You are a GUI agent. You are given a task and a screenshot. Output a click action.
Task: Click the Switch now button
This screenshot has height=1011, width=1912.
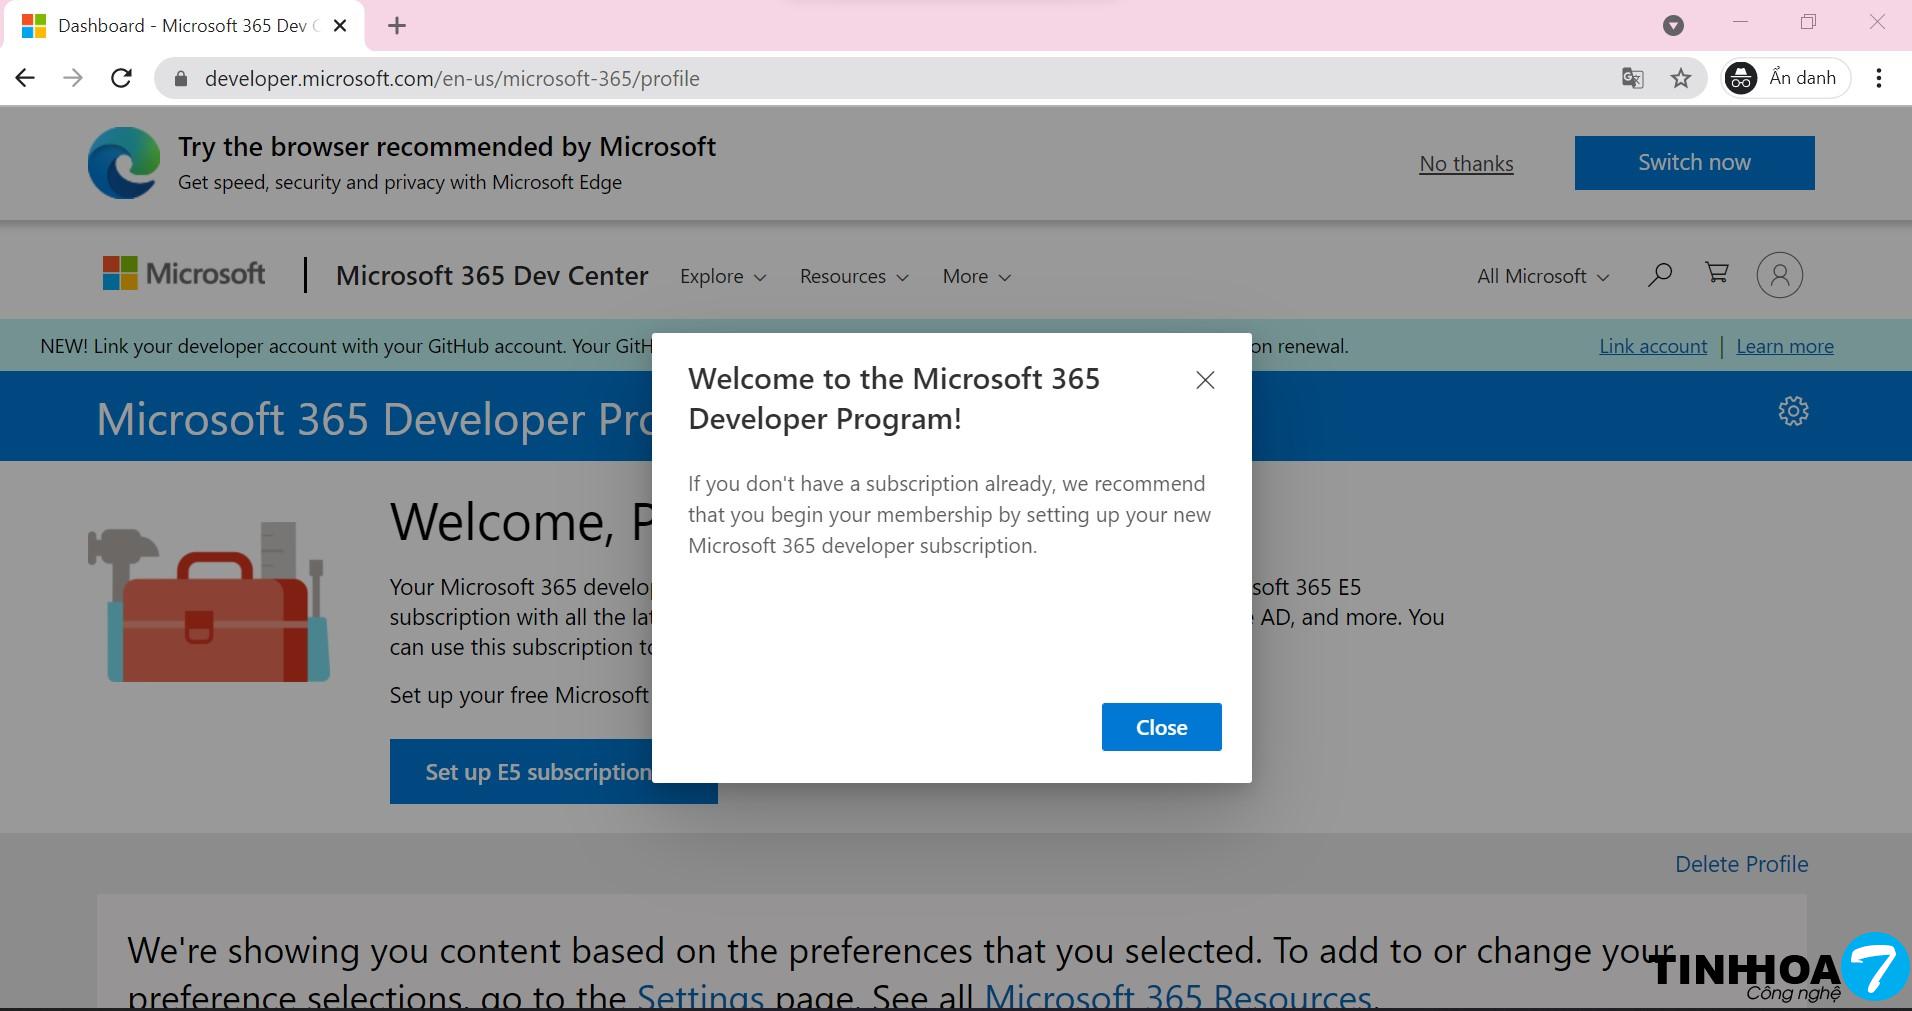(x=1694, y=163)
